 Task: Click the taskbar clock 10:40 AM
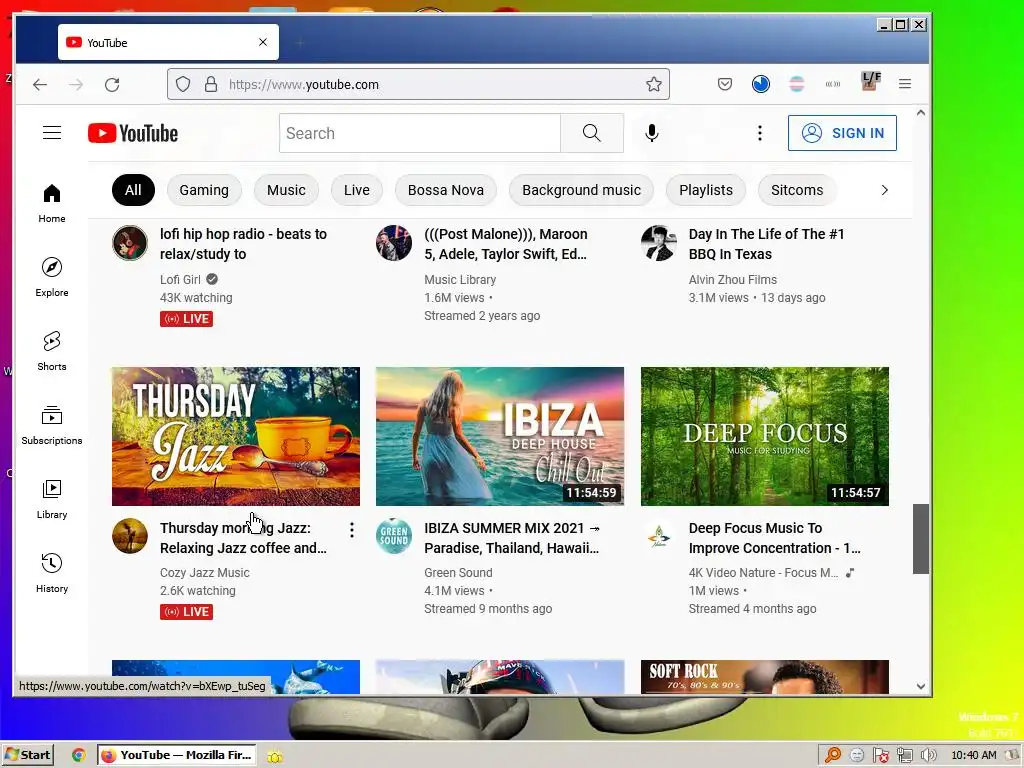[x=974, y=756]
